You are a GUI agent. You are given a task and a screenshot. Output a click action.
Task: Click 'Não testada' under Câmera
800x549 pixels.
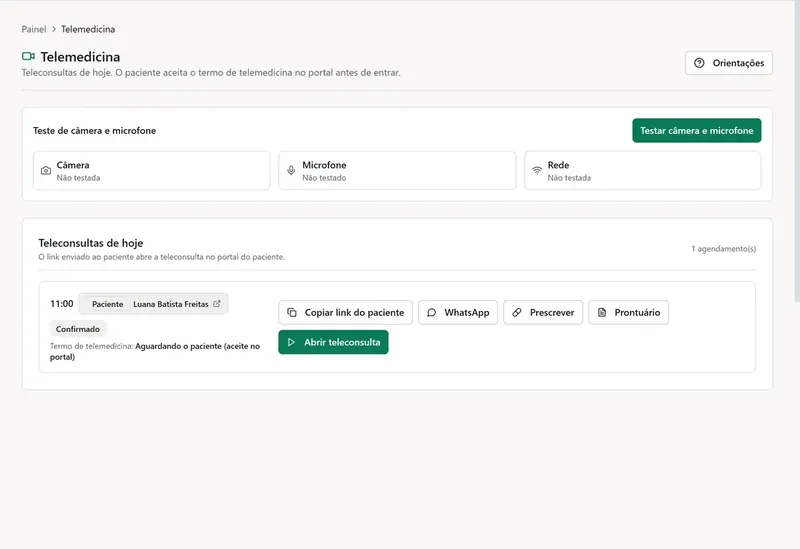78,178
